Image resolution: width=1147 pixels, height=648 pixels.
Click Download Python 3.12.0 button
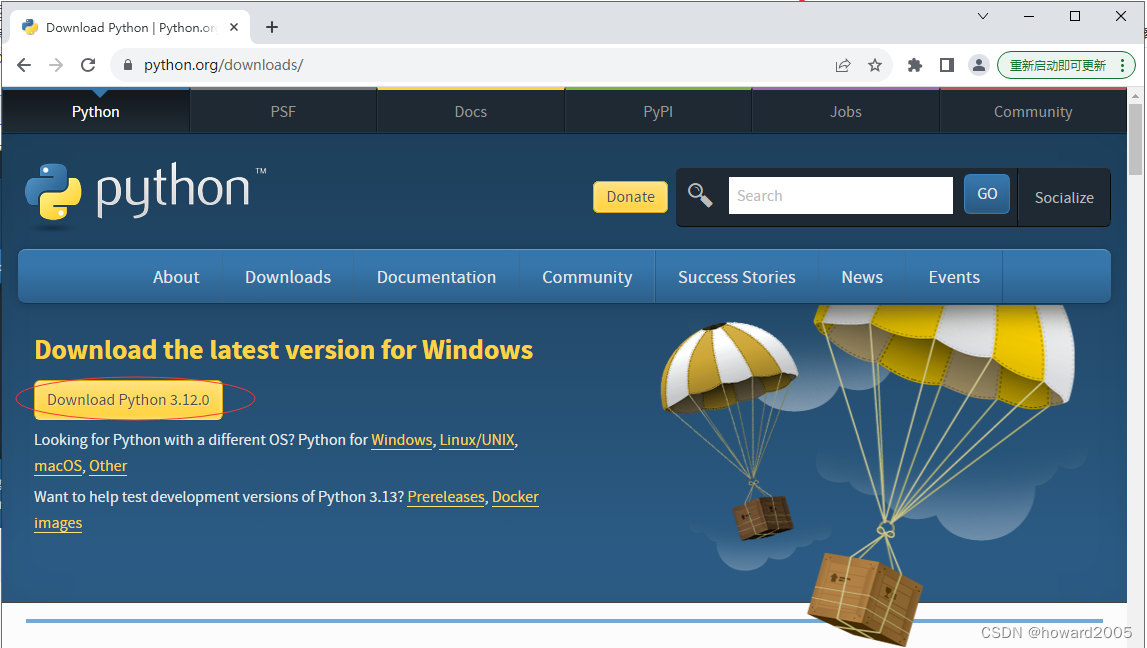pyautogui.click(x=128, y=400)
